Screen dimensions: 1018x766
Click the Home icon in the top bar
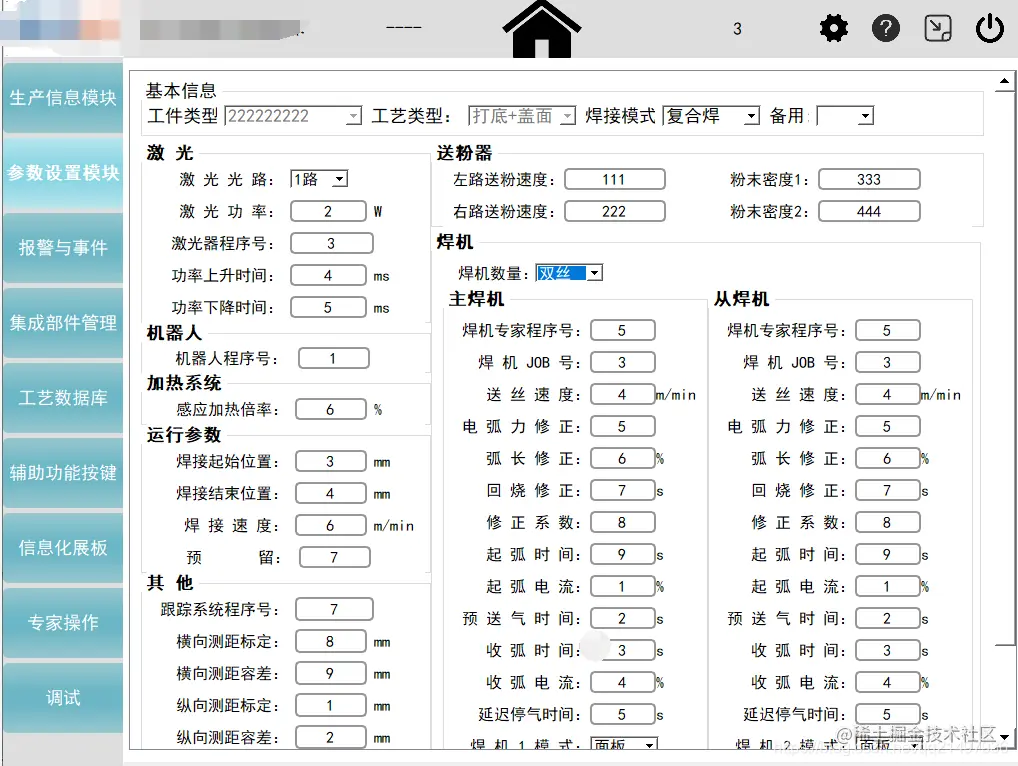click(541, 28)
